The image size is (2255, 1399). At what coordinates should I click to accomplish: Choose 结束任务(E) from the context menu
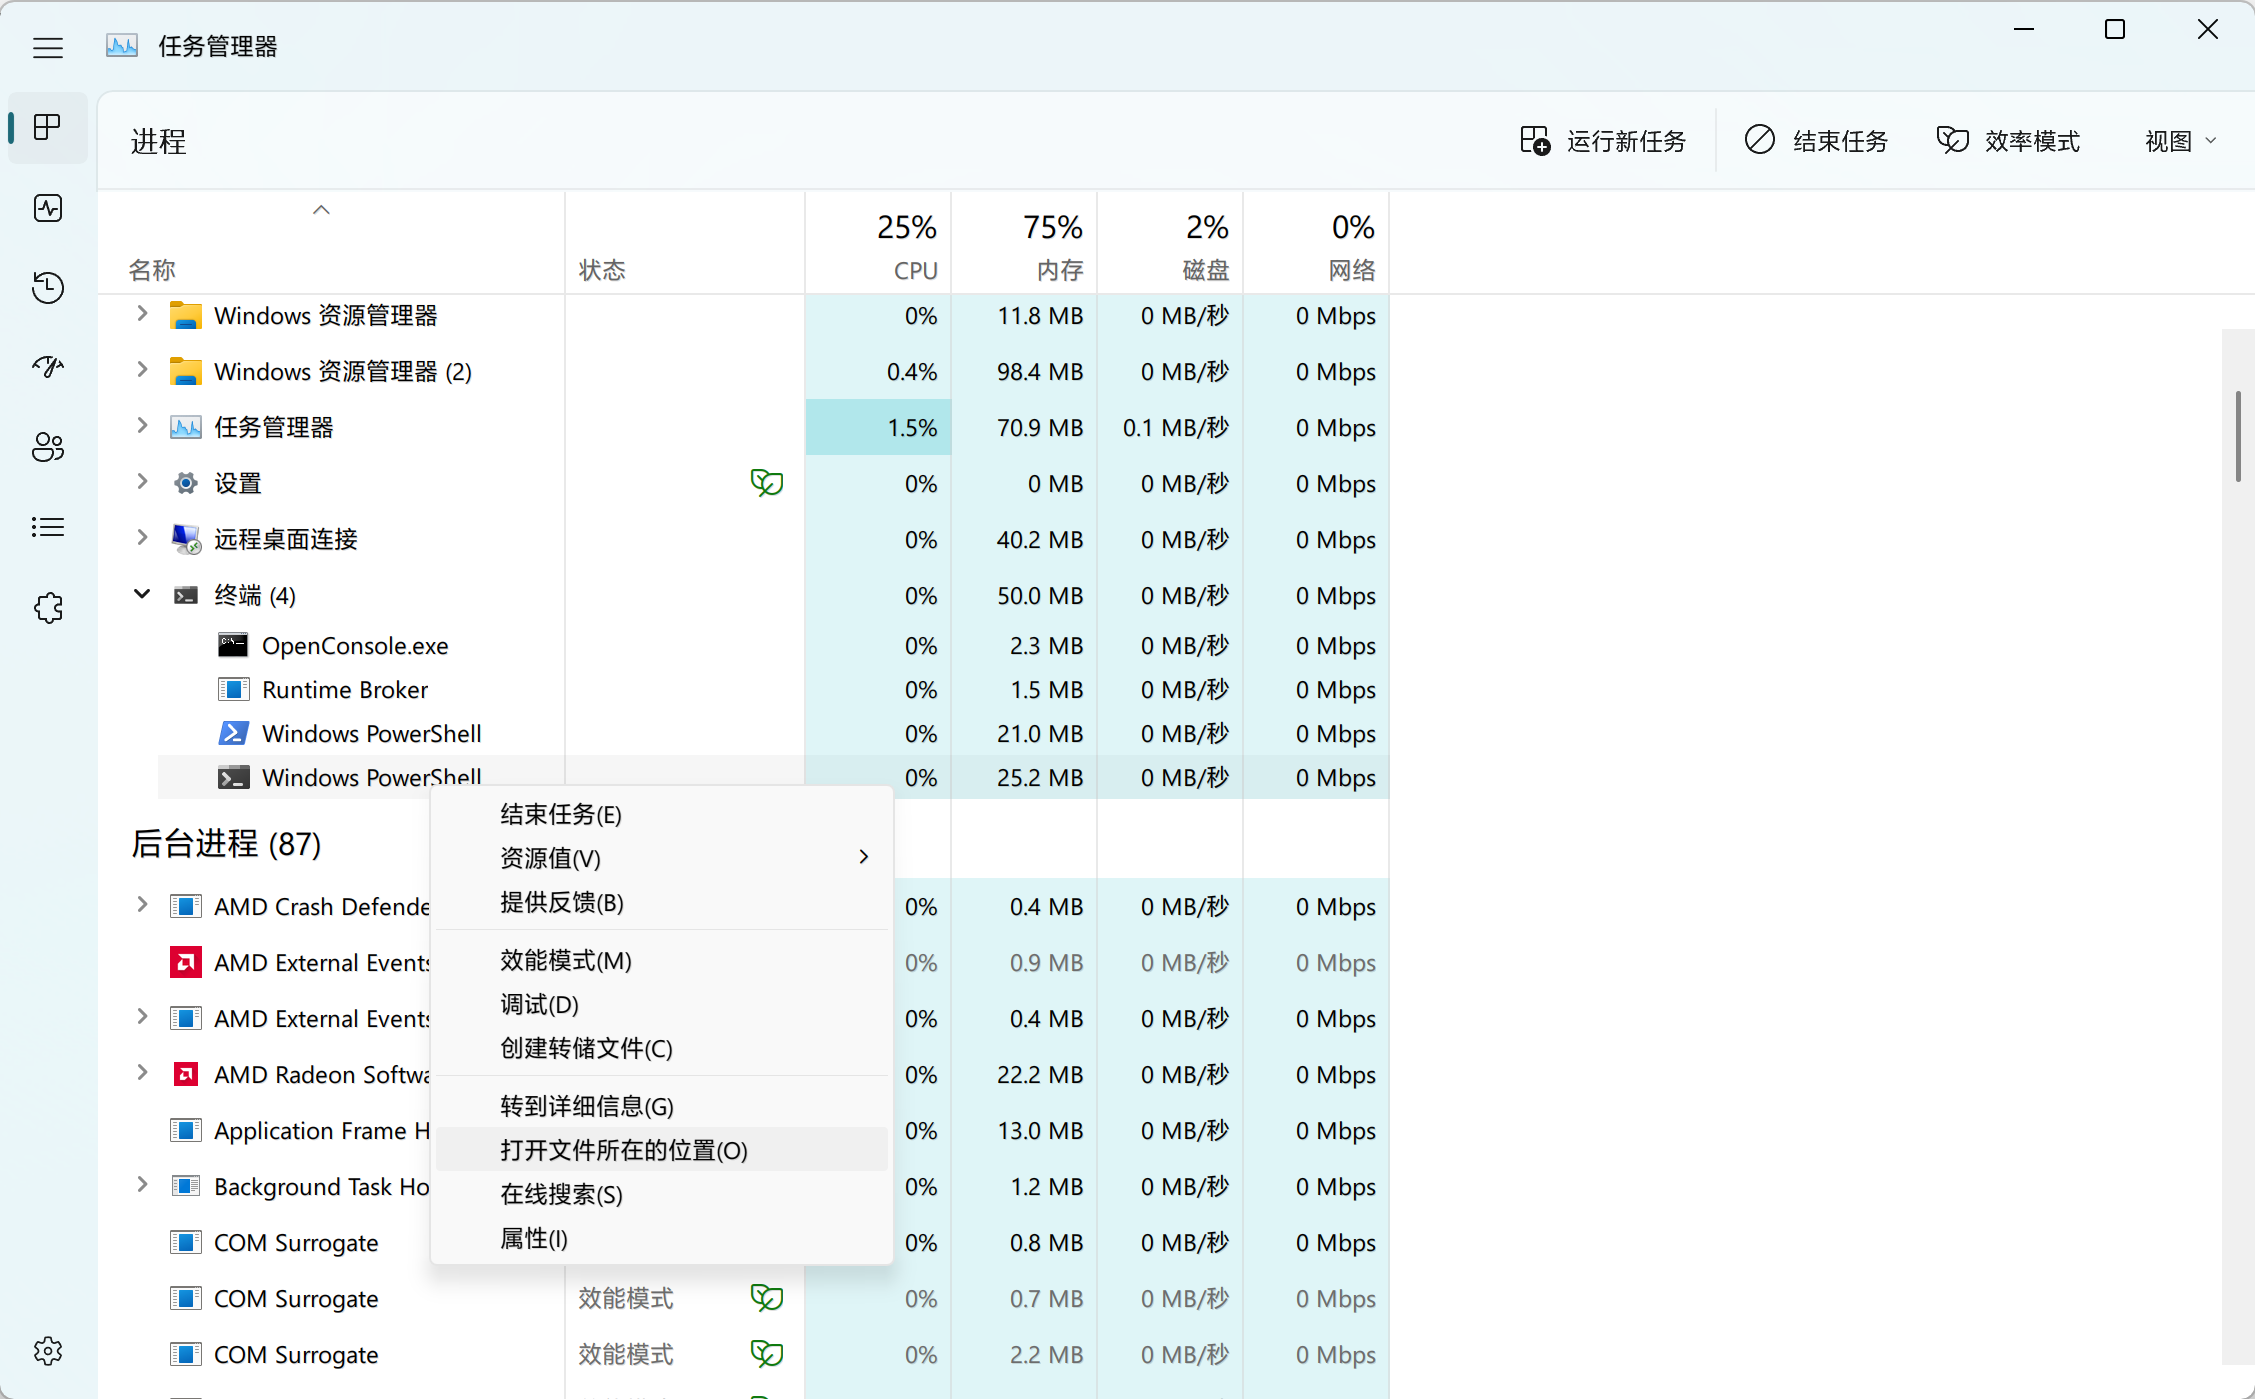(x=561, y=814)
